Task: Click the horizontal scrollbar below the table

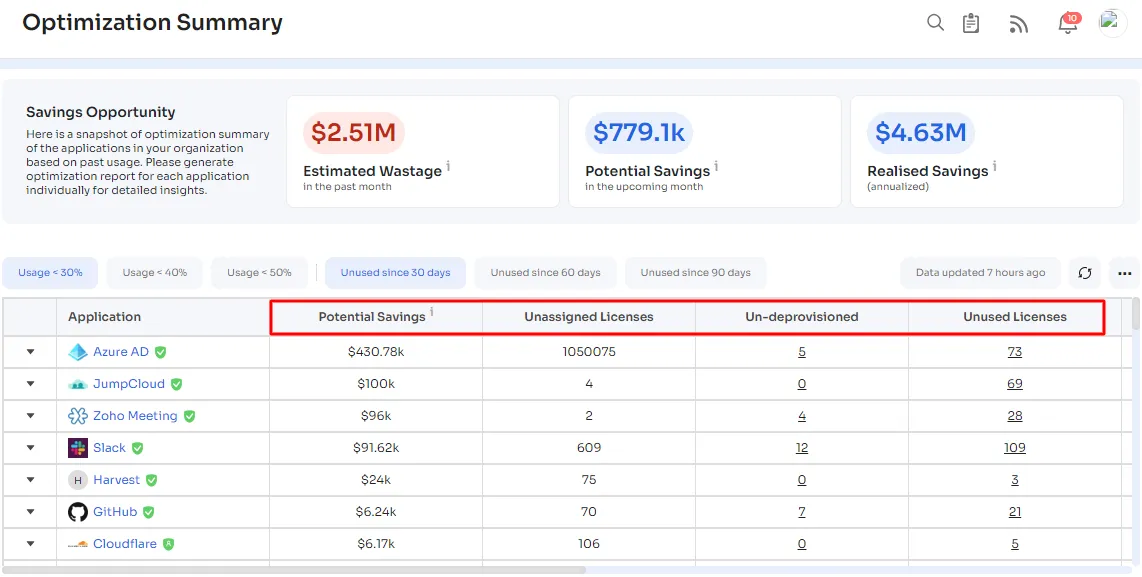Action: tap(294, 570)
